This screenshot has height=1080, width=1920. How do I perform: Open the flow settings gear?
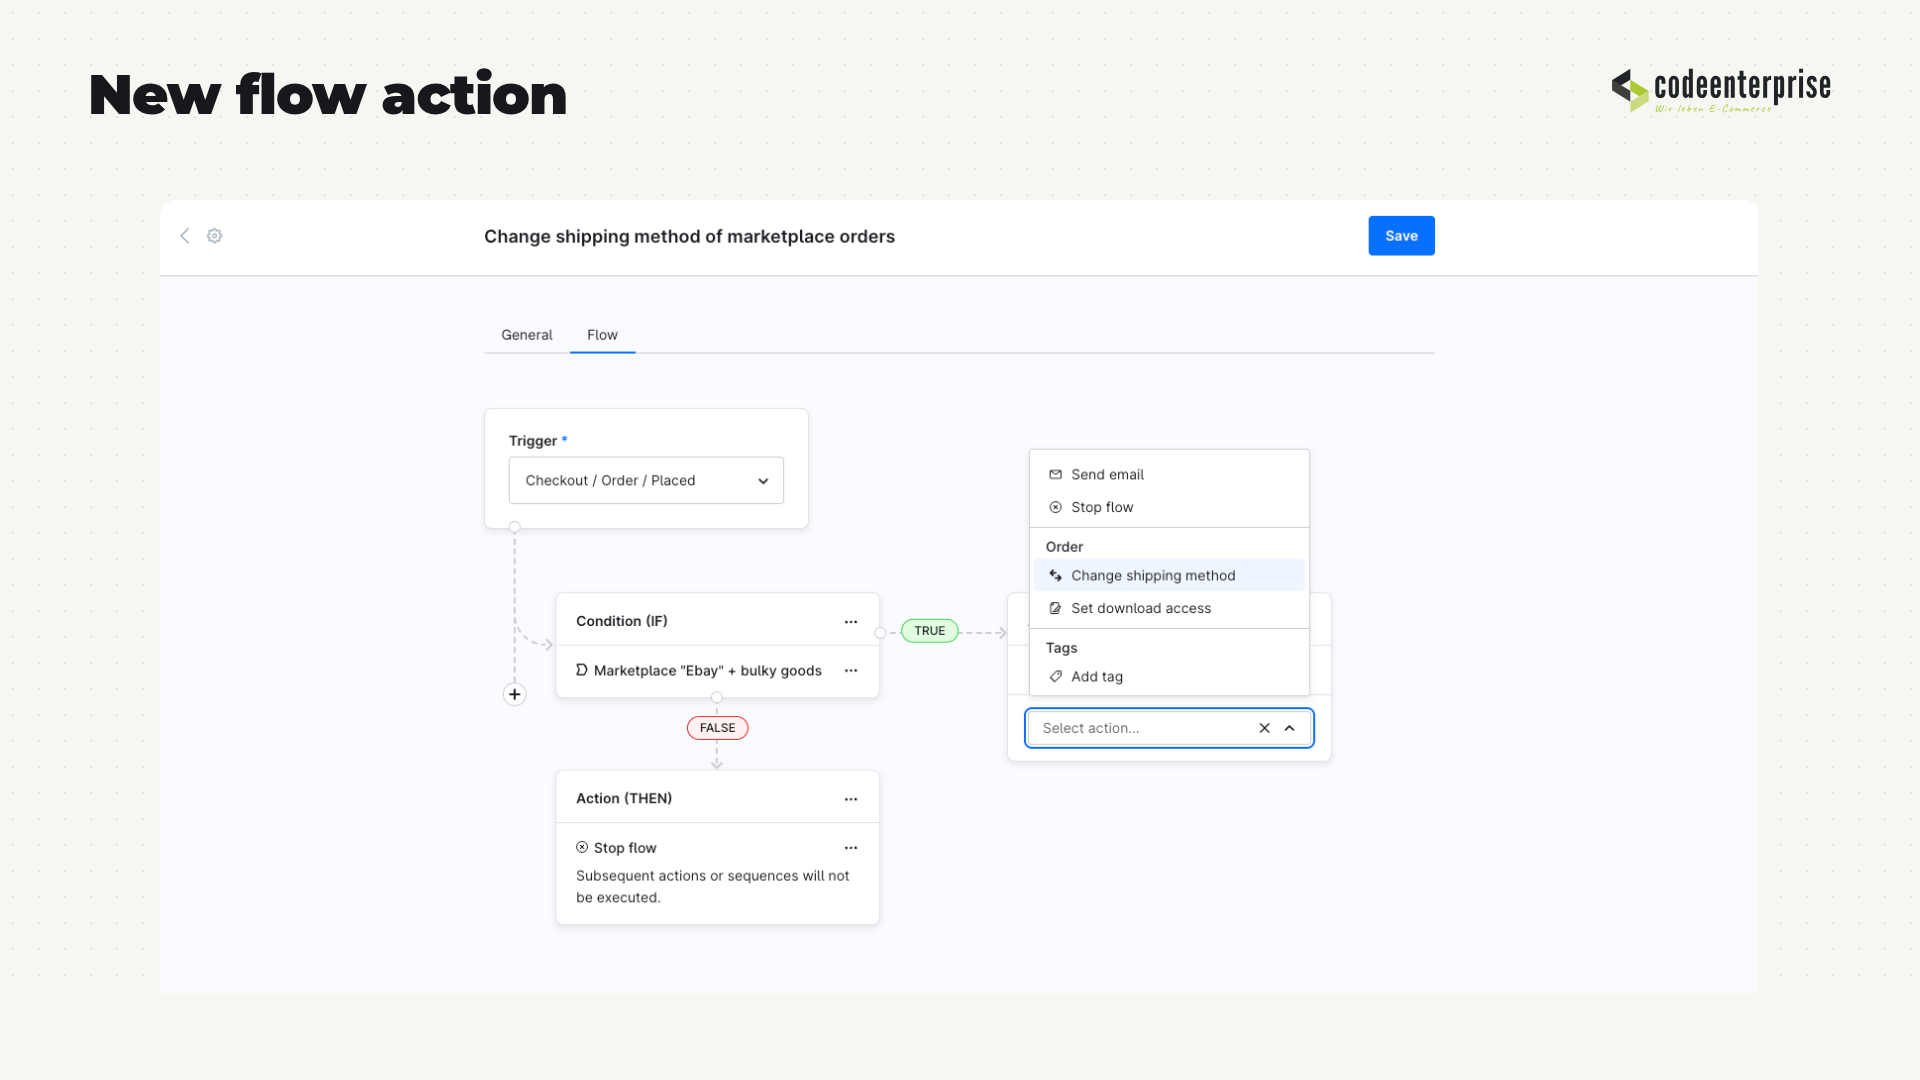pyautogui.click(x=215, y=236)
